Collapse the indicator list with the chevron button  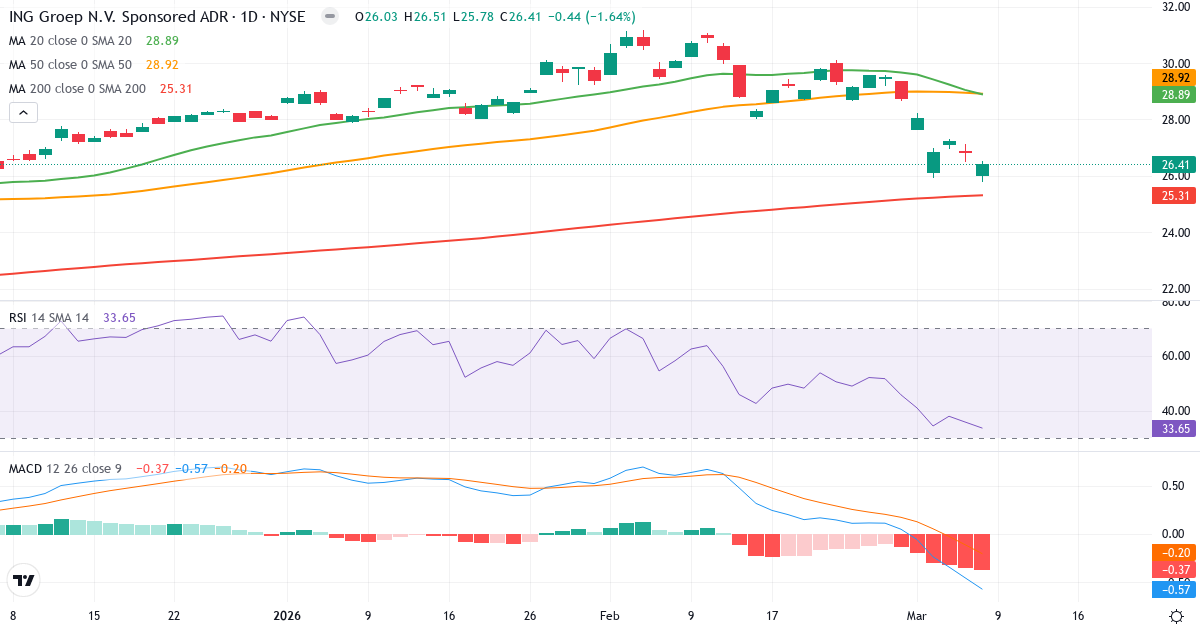point(21,112)
